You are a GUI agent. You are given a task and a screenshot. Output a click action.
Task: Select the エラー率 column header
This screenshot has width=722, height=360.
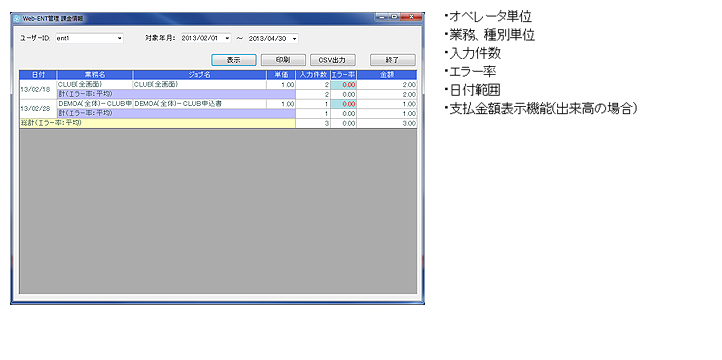pyautogui.click(x=344, y=75)
